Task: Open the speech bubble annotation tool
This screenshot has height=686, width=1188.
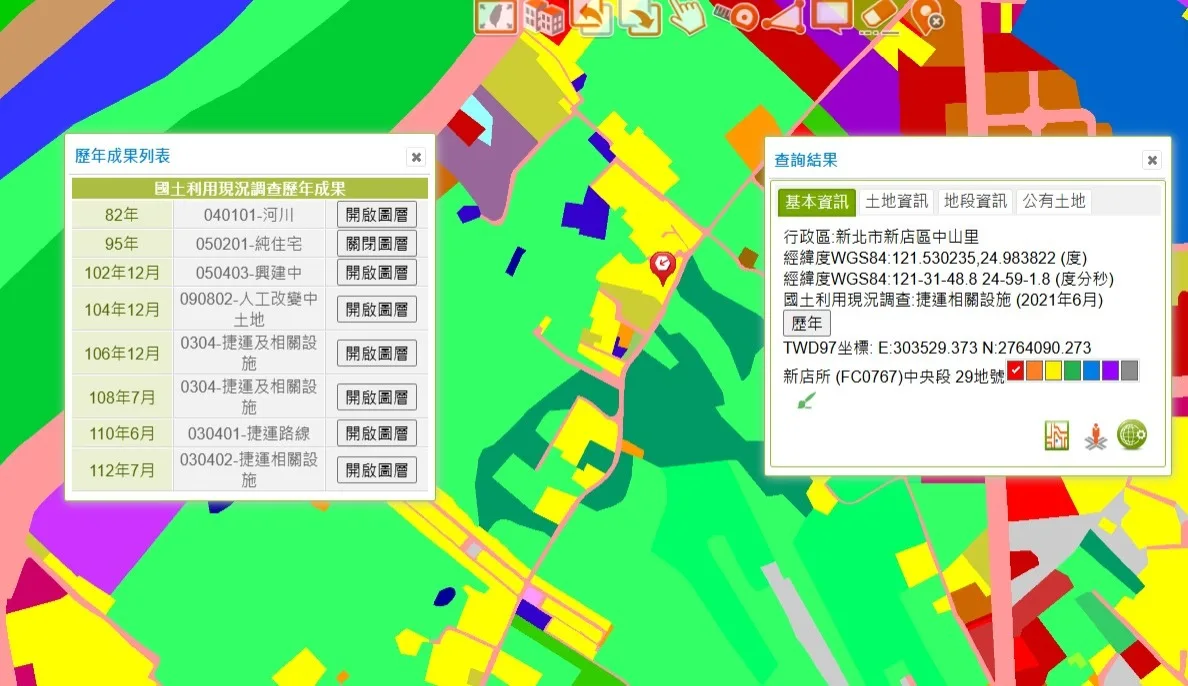Action: tap(831, 17)
